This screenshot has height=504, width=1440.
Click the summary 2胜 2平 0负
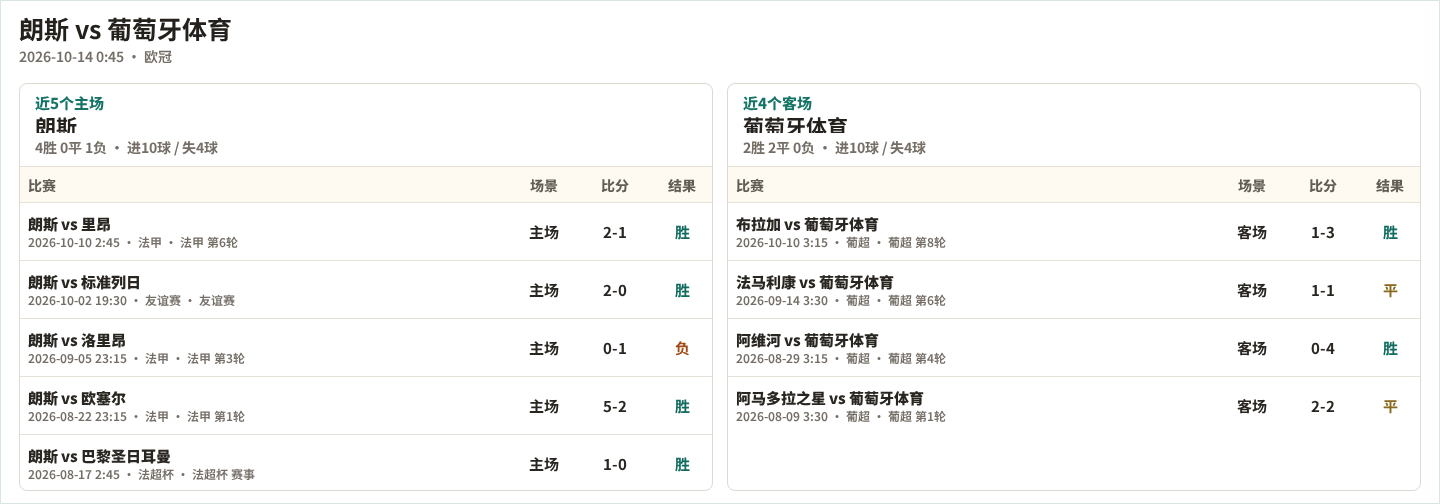(778, 148)
